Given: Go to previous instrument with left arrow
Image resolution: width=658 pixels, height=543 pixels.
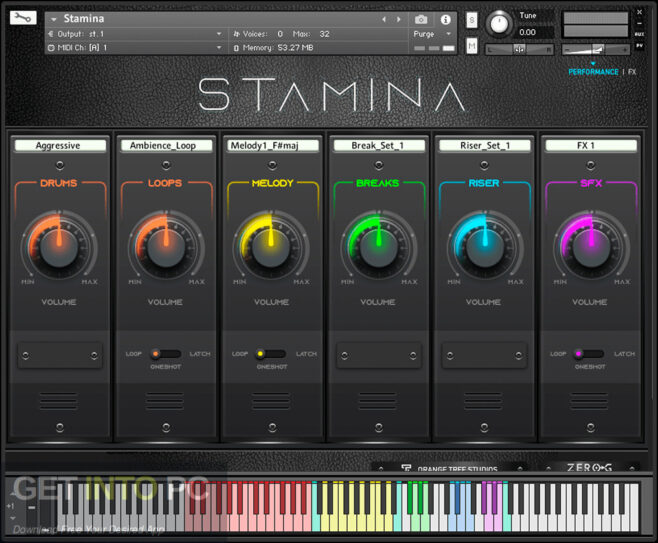Looking at the screenshot, I should (384, 19).
